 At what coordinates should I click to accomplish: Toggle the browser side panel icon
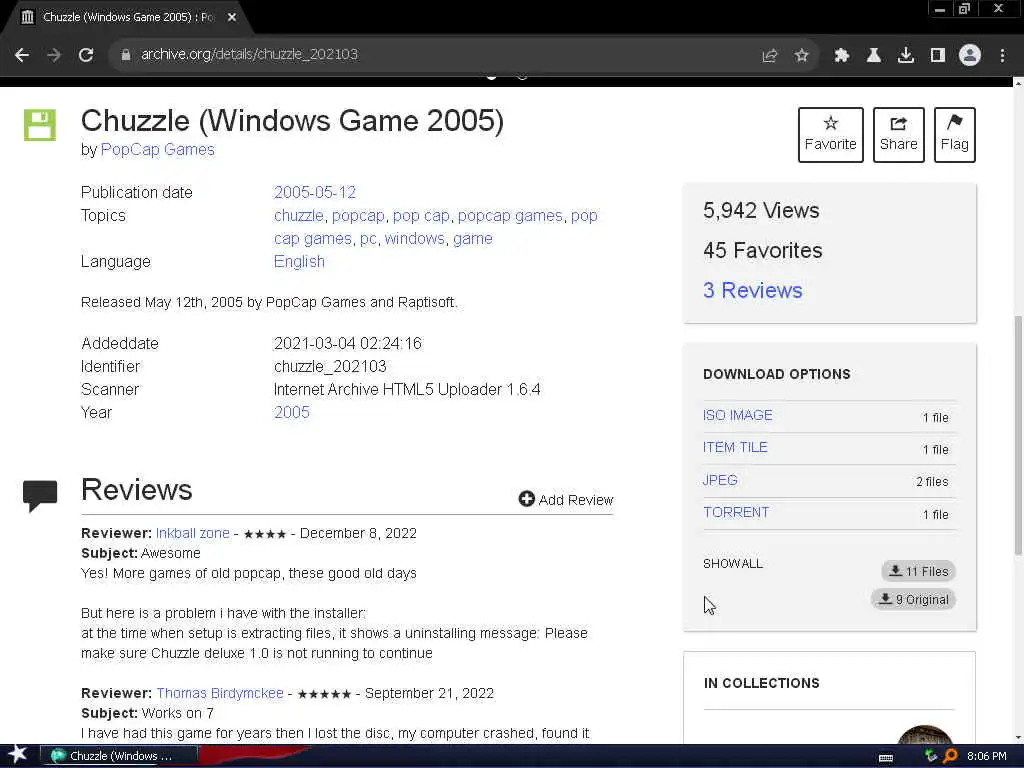click(x=938, y=56)
